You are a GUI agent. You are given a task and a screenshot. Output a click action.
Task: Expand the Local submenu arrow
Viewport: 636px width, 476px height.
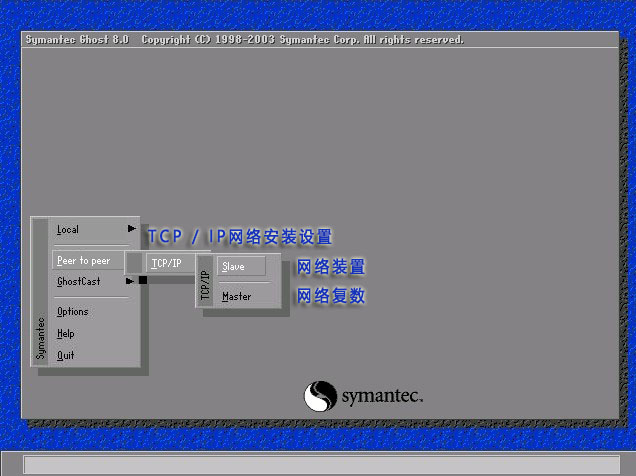click(131, 229)
